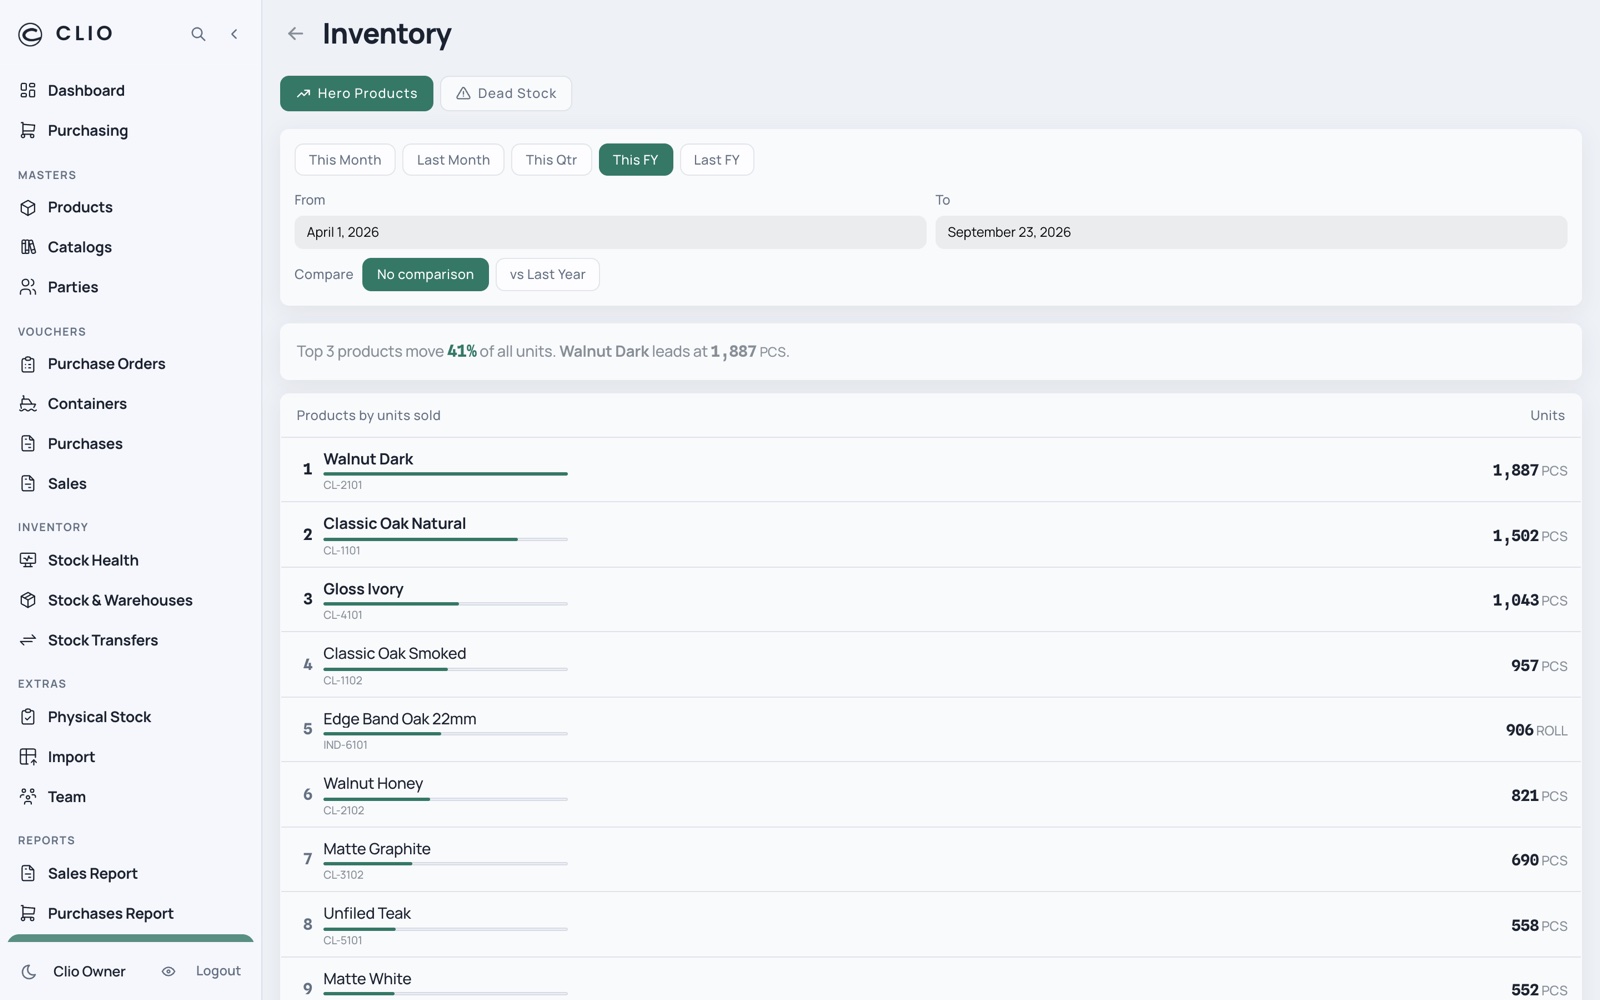This screenshot has width=1600, height=1000.
Task: Open the Parties people icon
Action: [x=28, y=287]
